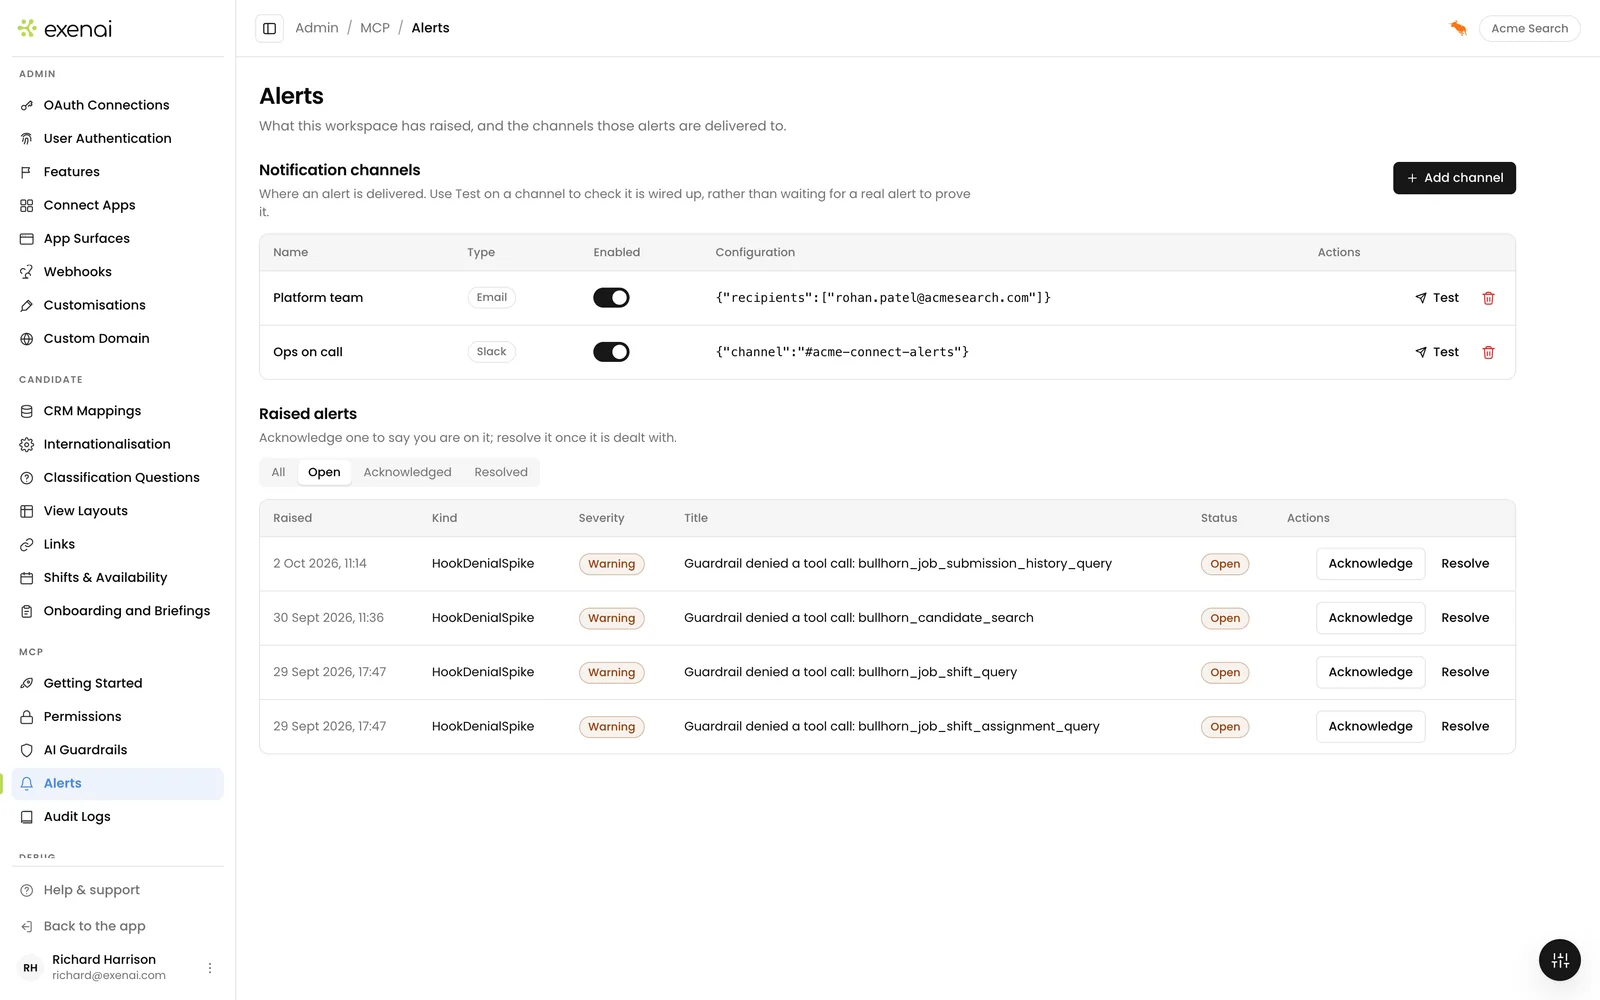This screenshot has height=1000, width=1600.
Task: Click the Add channel button
Action: pyautogui.click(x=1454, y=178)
